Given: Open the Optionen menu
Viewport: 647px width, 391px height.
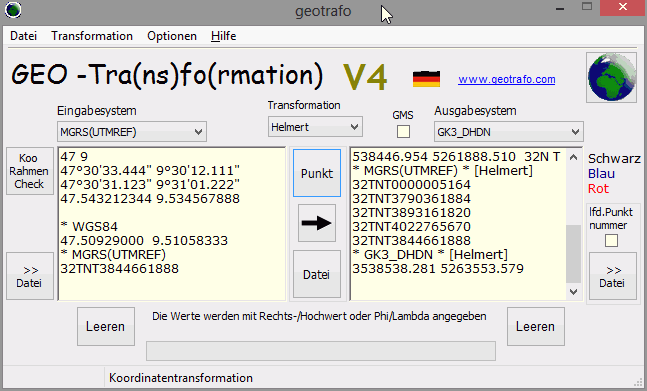Looking at the screenshot, I should click(172, 36).
